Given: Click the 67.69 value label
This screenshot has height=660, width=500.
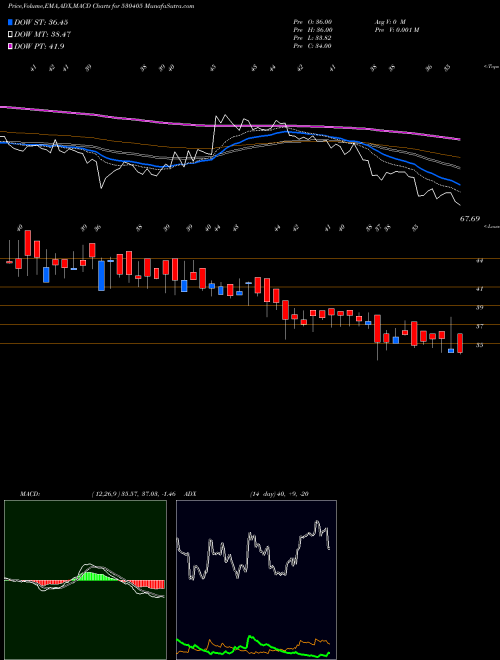Looking at the screenshot, I should (x=470, y=218).
